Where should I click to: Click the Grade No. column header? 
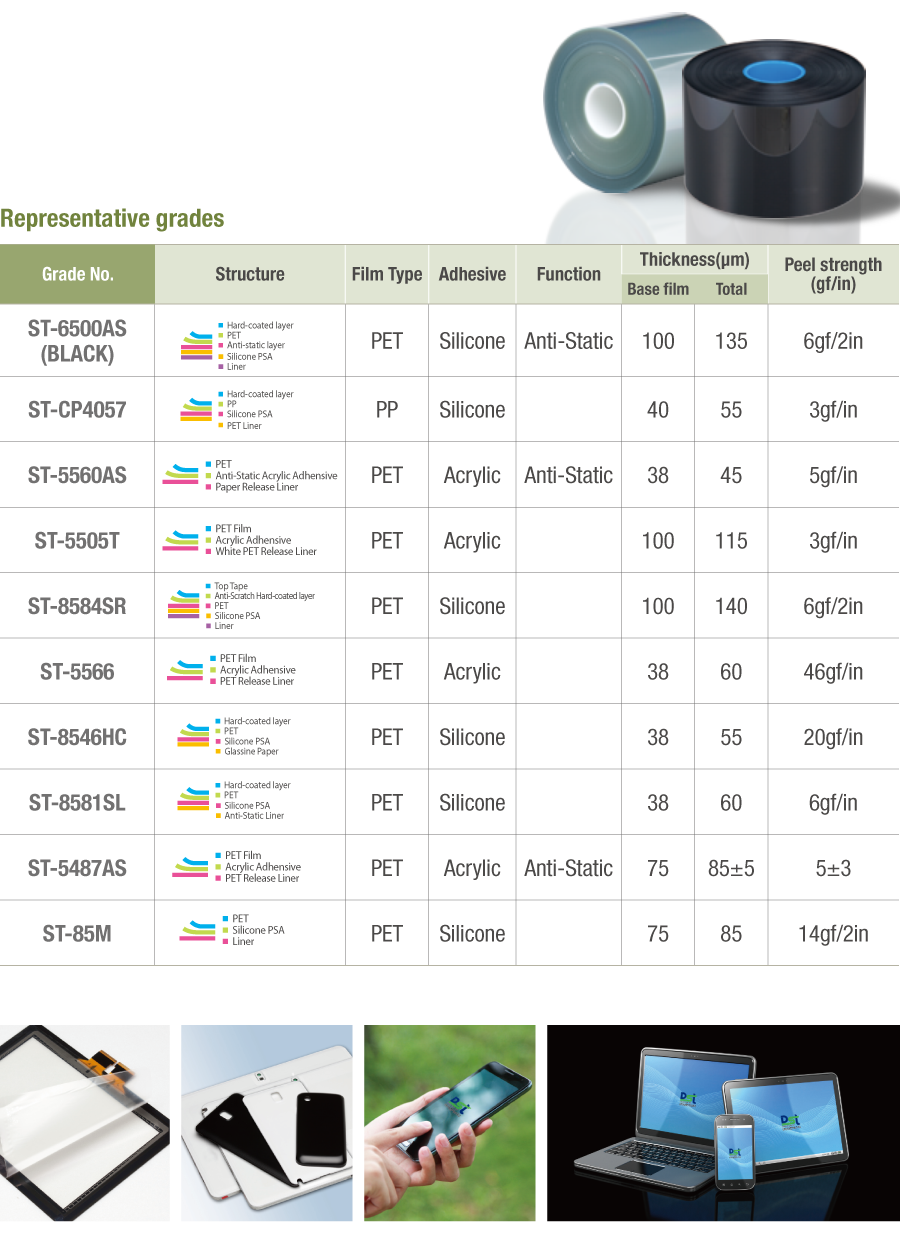(x=77, y=274)
